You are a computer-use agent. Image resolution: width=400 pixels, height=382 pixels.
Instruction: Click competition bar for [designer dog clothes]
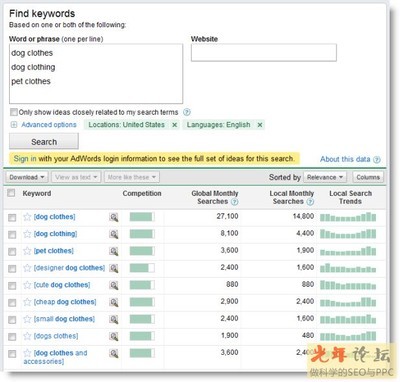coord(142,268)
